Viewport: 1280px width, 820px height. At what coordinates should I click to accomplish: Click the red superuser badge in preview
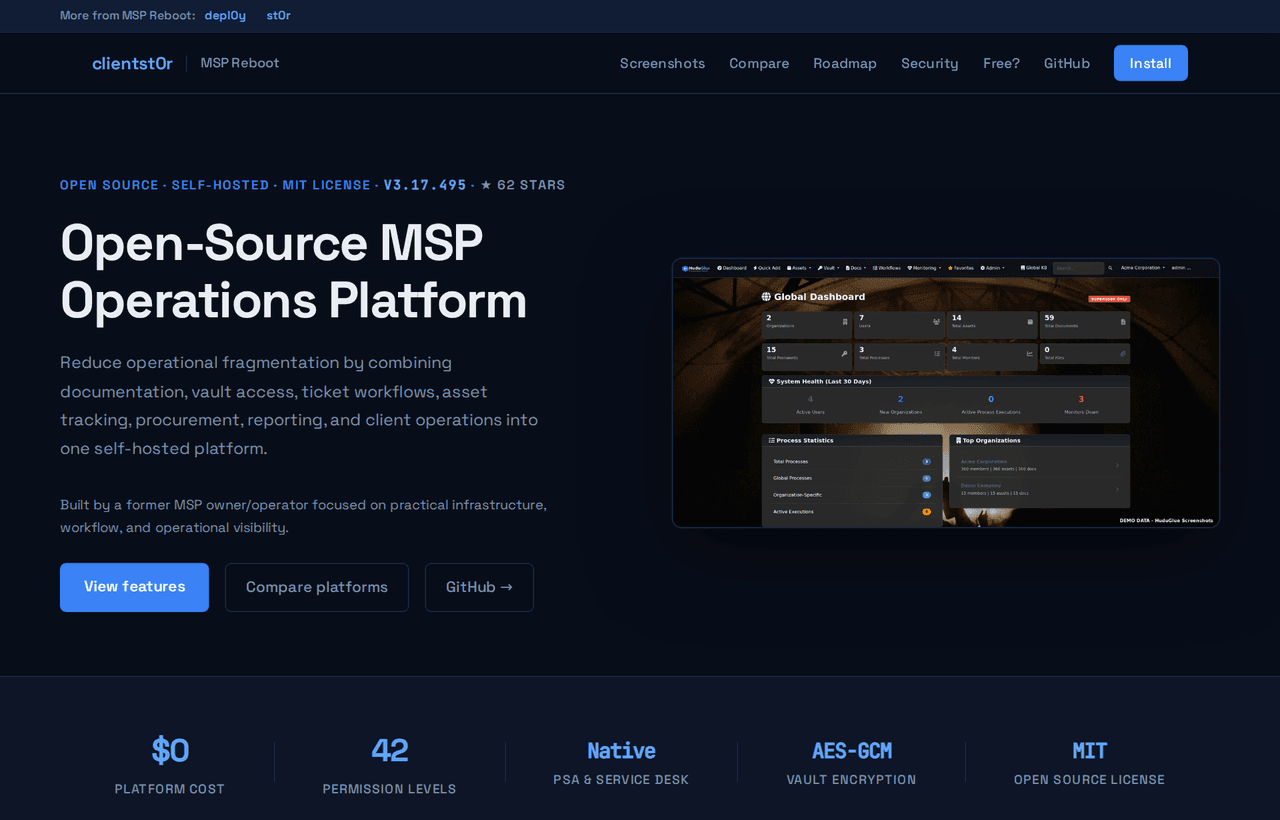pyautogui.click(x=1109, y=299)
